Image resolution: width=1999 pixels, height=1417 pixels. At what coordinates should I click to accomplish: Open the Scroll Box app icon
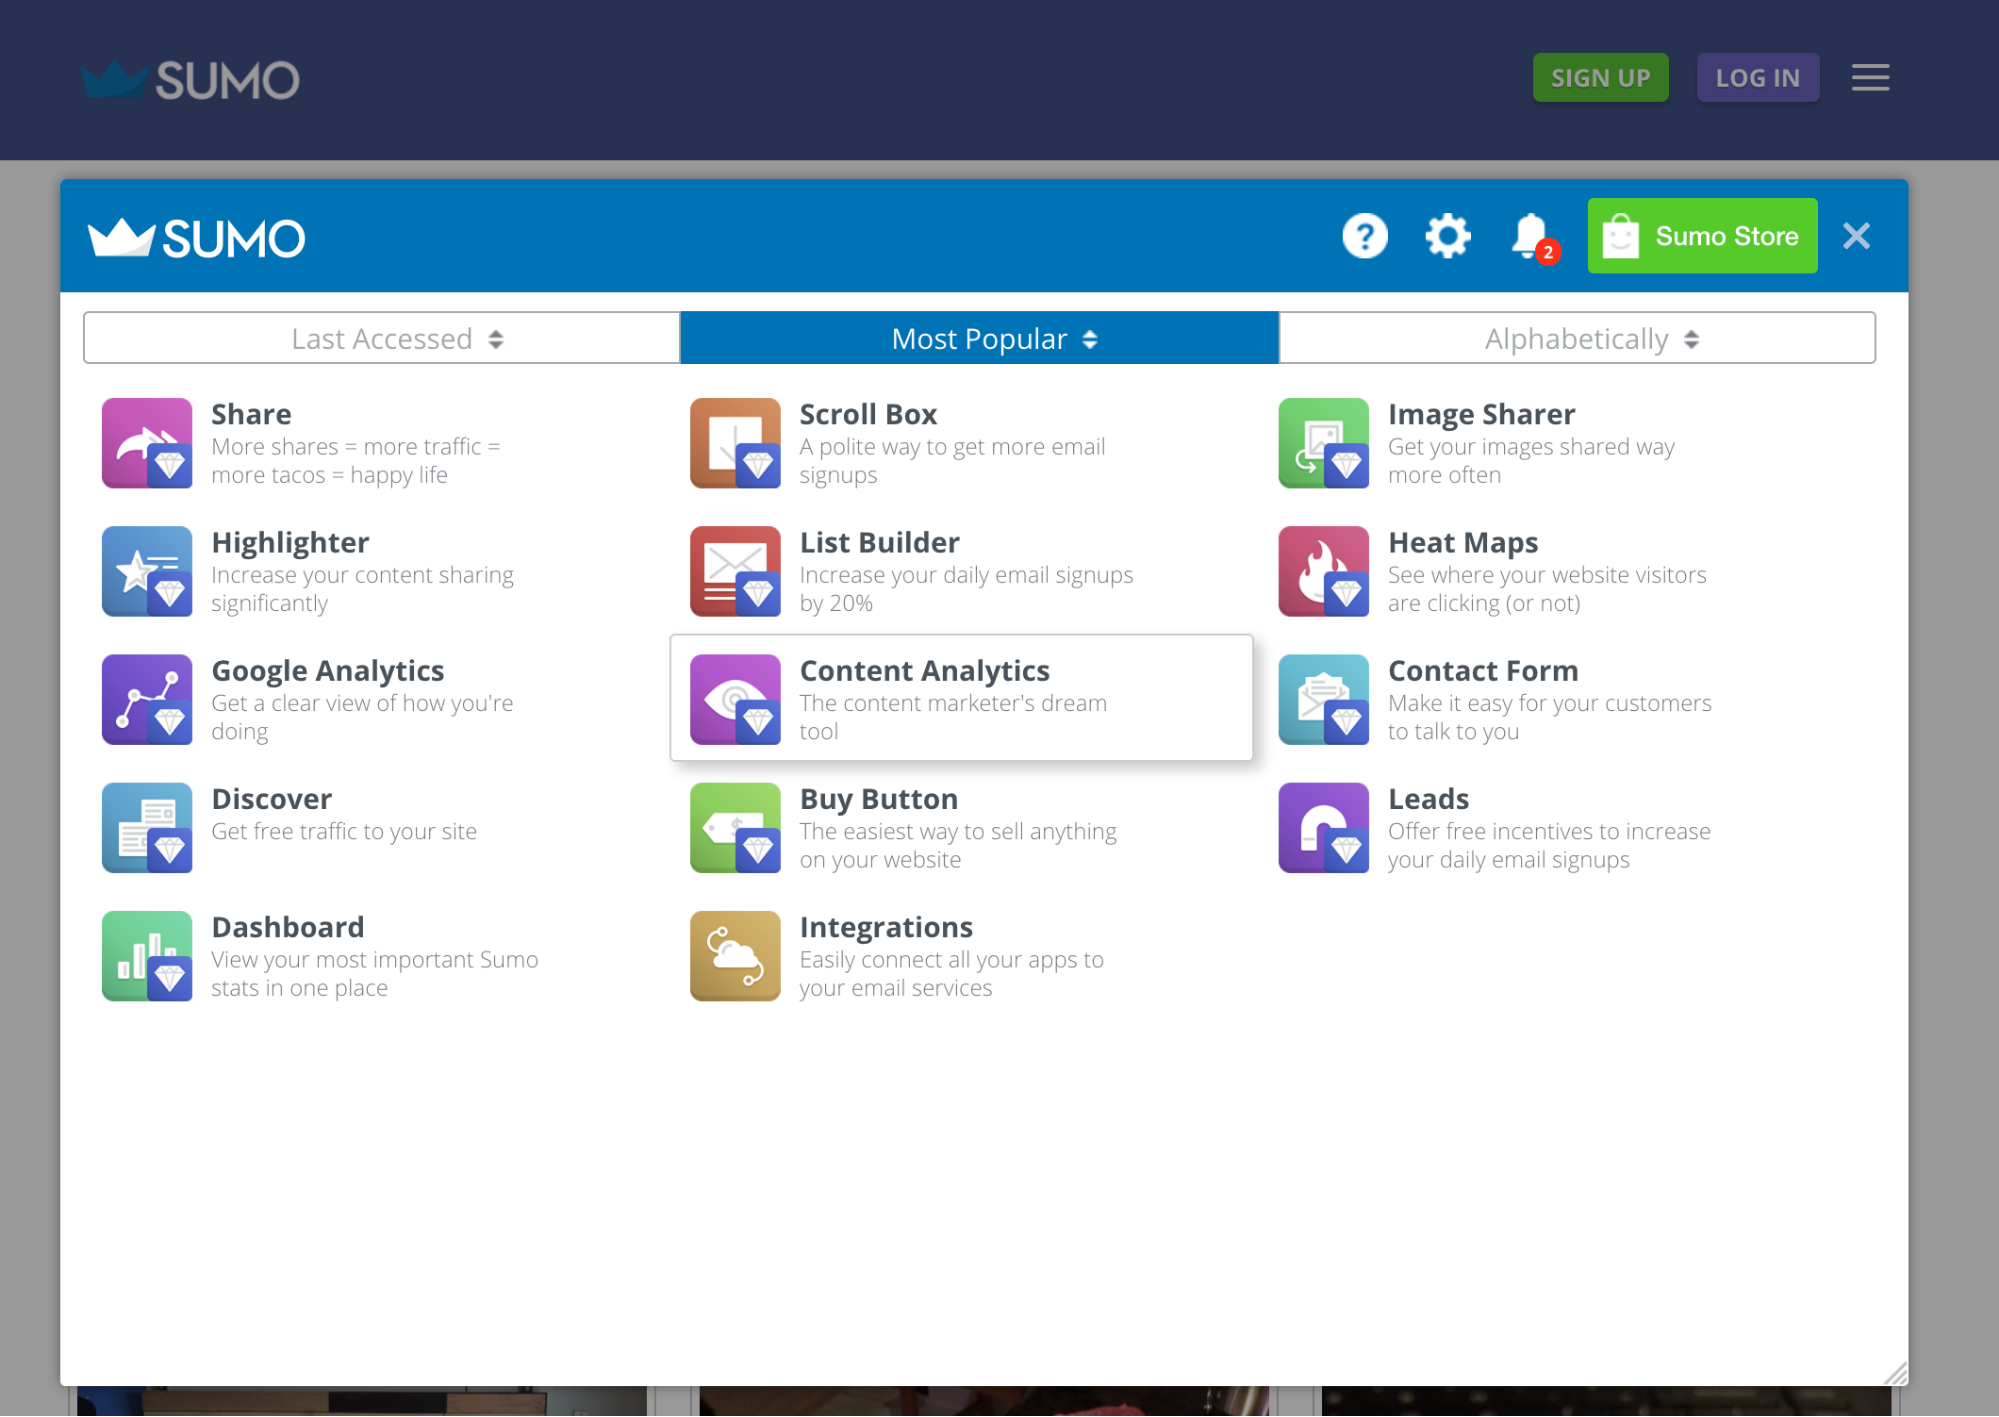(735, 443)
